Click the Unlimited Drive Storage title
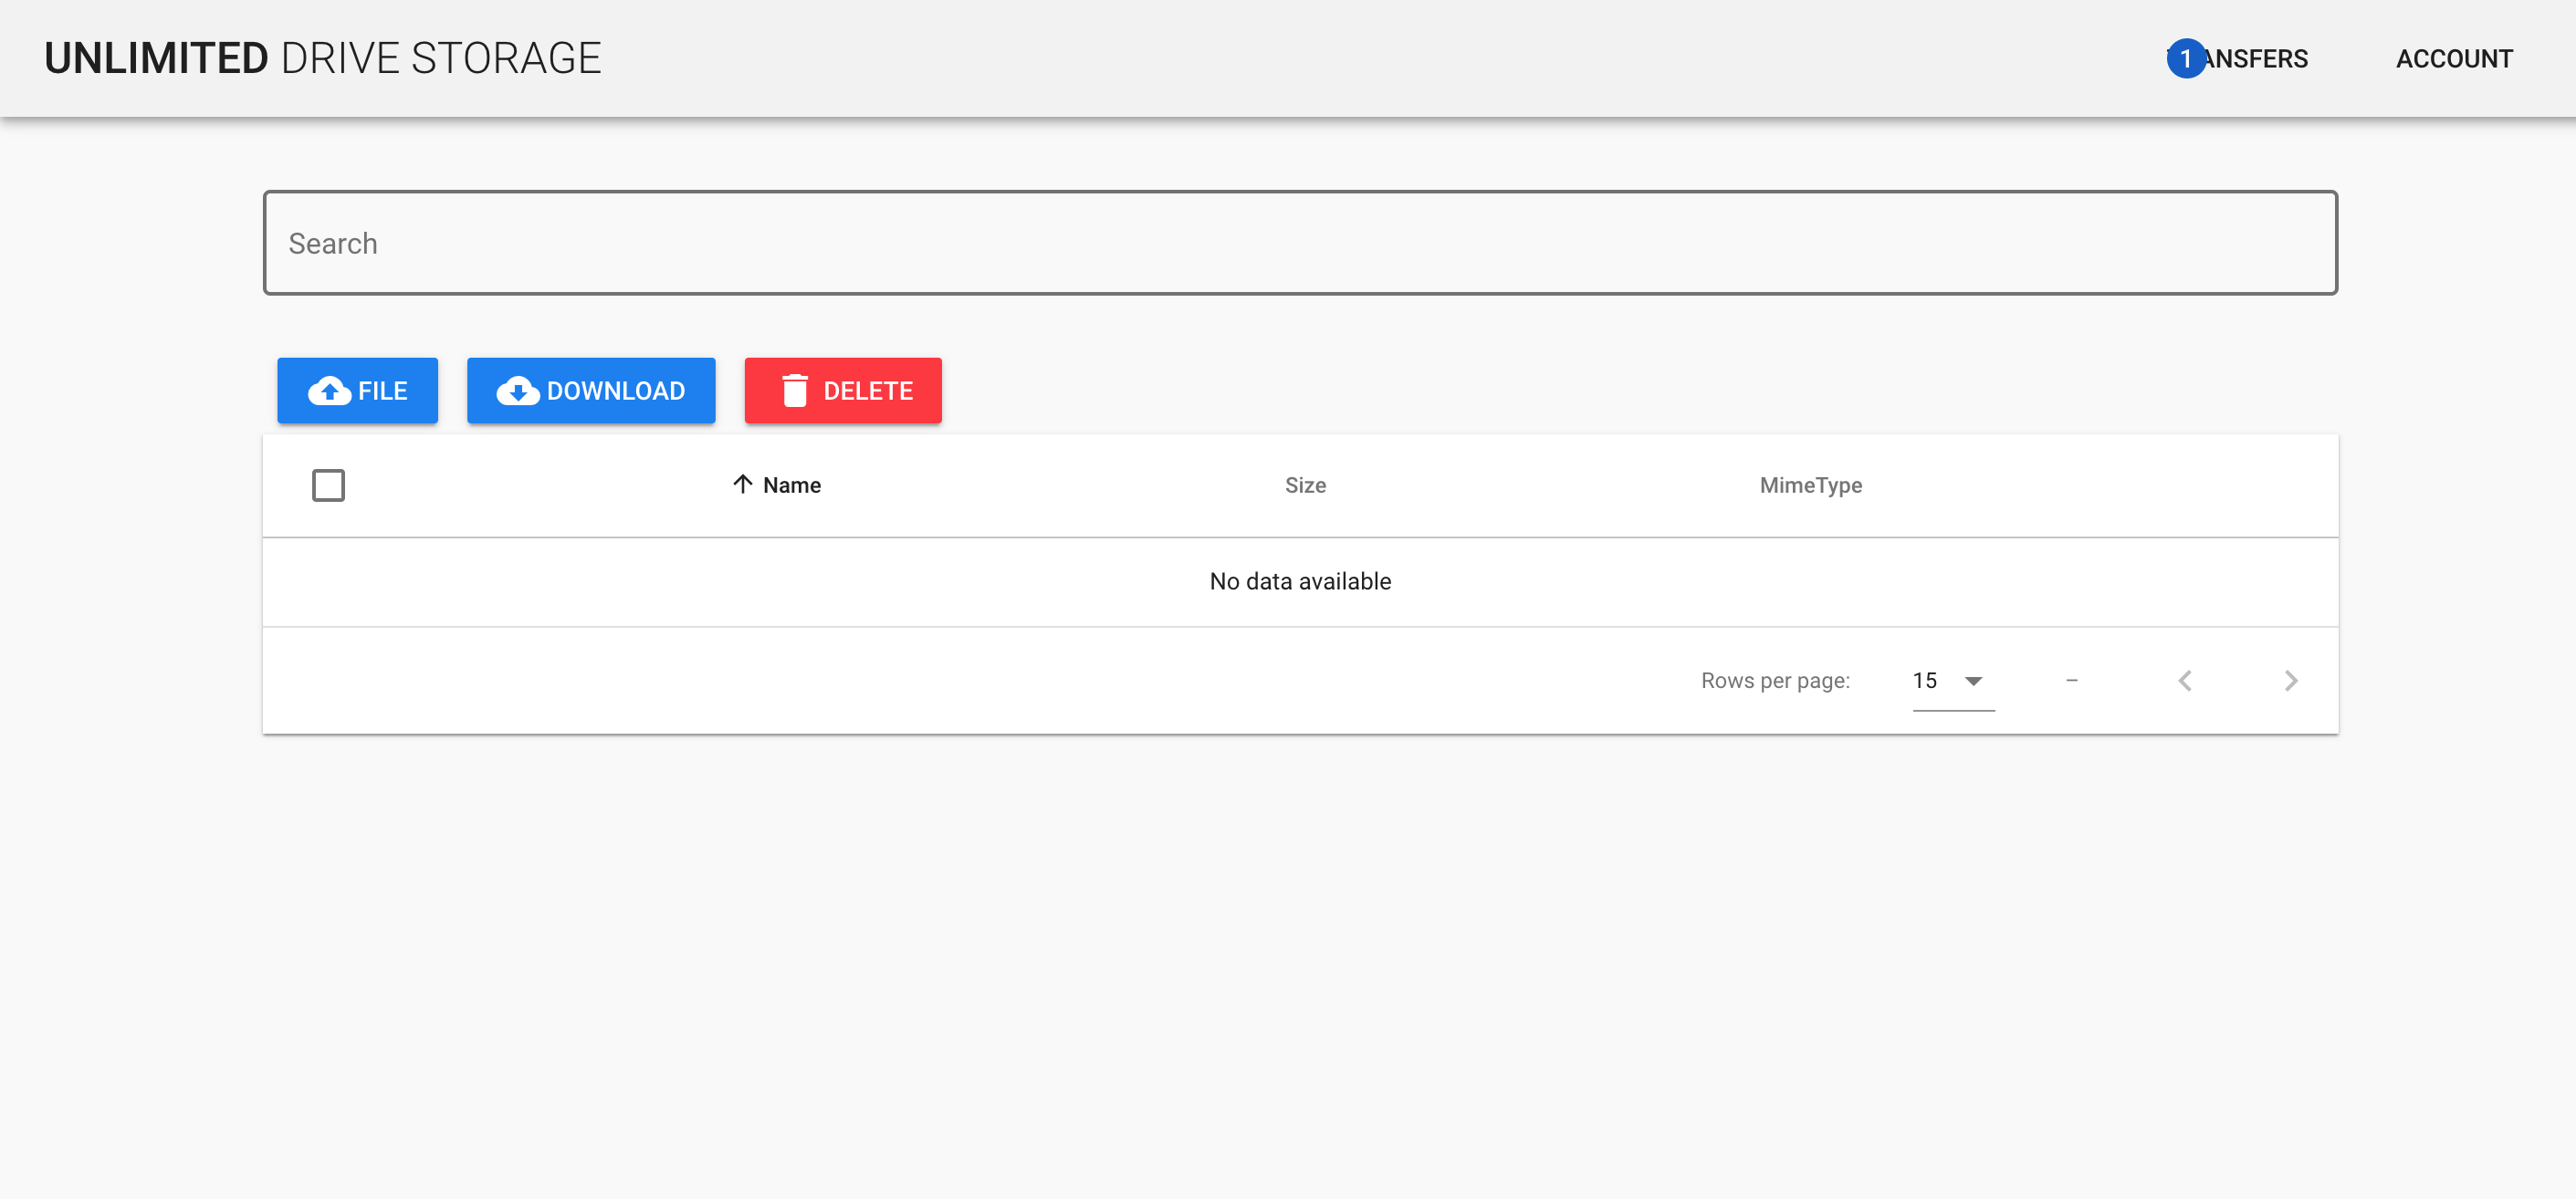This screenshot has height=1199, width=2576. tap(323, 59)
